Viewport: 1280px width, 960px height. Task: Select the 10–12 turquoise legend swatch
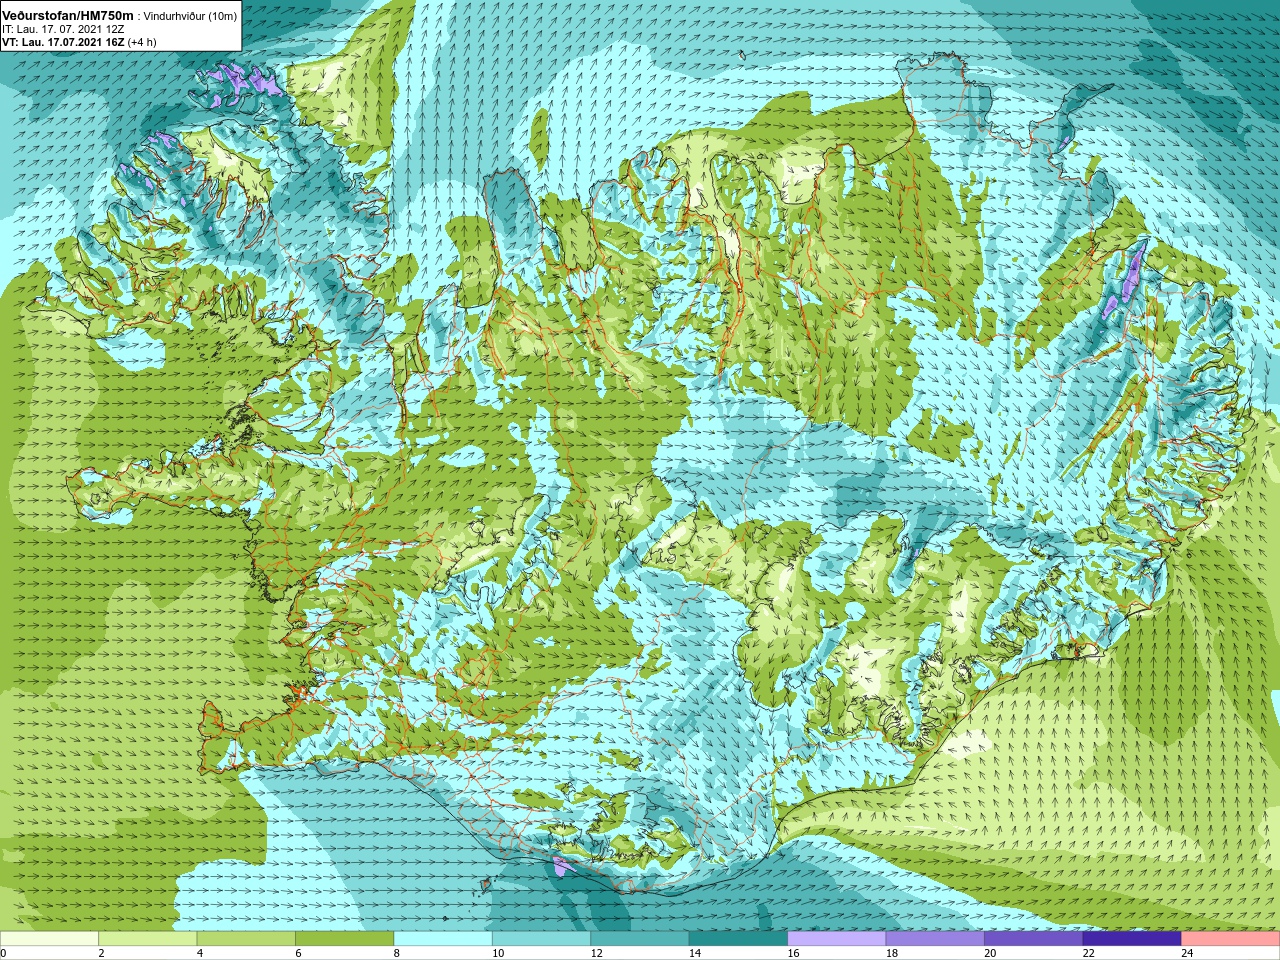click(541, 938)
